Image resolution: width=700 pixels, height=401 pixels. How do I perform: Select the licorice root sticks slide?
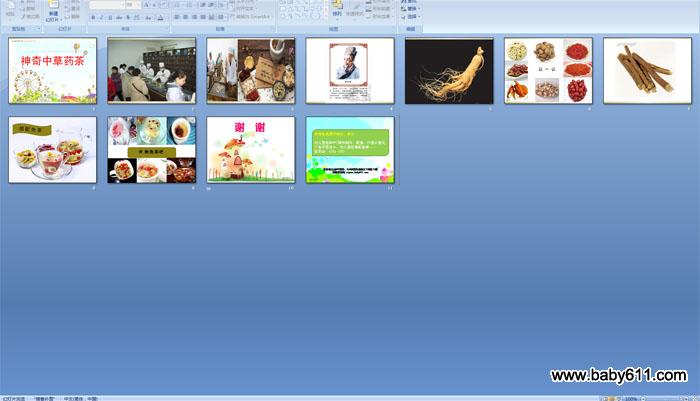(x=647, y=71)
